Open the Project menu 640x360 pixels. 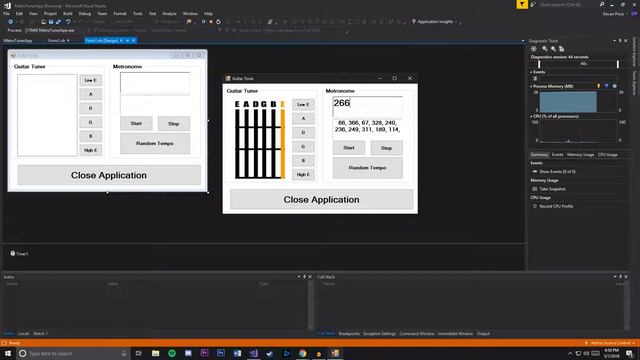point(50,13)
